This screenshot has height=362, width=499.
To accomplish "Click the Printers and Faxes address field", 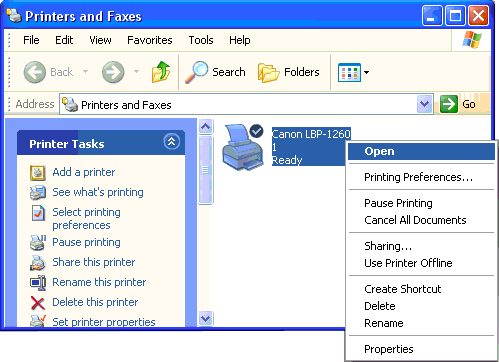I will point(246,104).
